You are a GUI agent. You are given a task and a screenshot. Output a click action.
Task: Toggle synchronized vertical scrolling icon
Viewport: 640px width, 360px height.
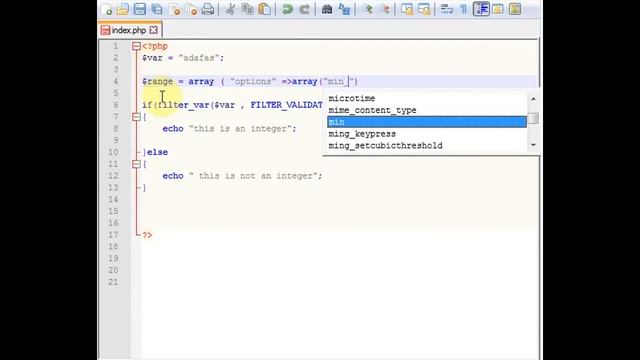(407, 9)
